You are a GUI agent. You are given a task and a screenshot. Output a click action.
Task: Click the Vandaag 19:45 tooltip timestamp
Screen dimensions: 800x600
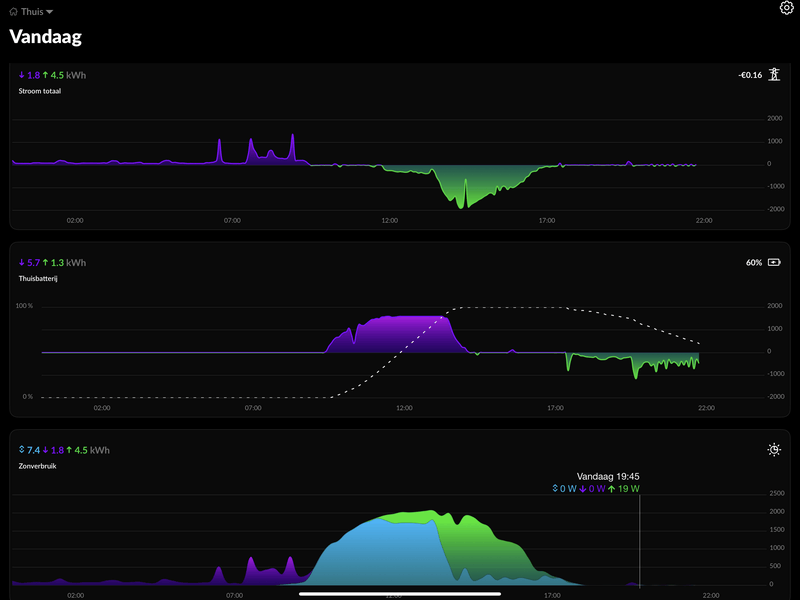[x=608, y=476]
